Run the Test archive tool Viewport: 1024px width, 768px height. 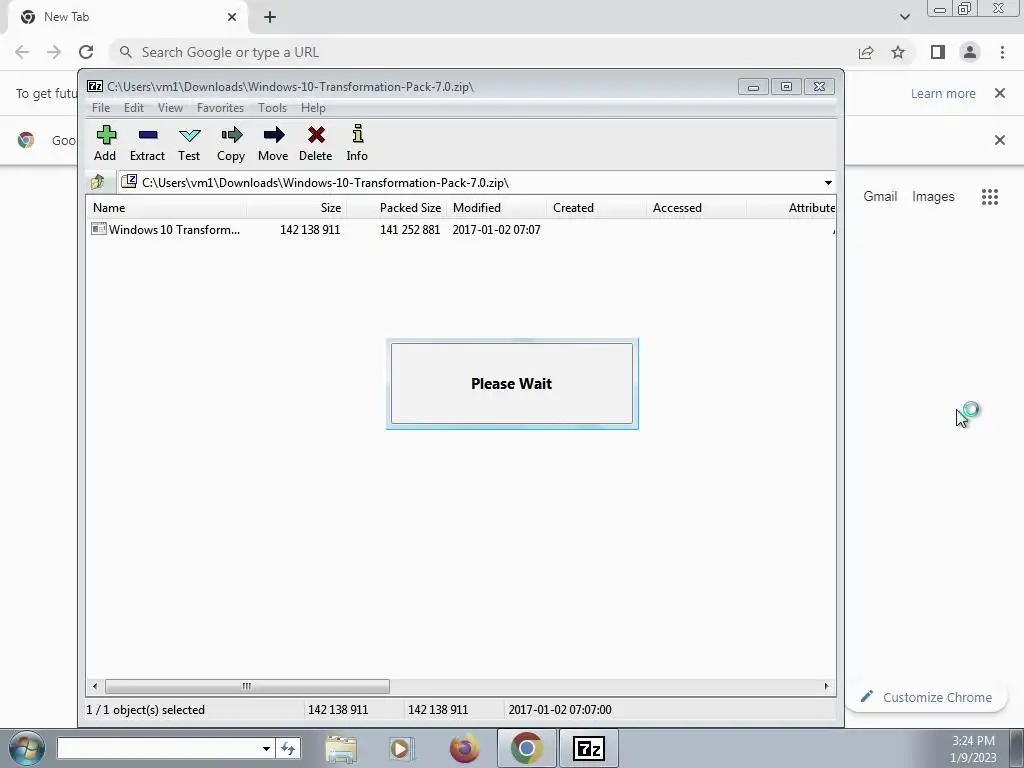pyautogui.click(x=189, y=143)
